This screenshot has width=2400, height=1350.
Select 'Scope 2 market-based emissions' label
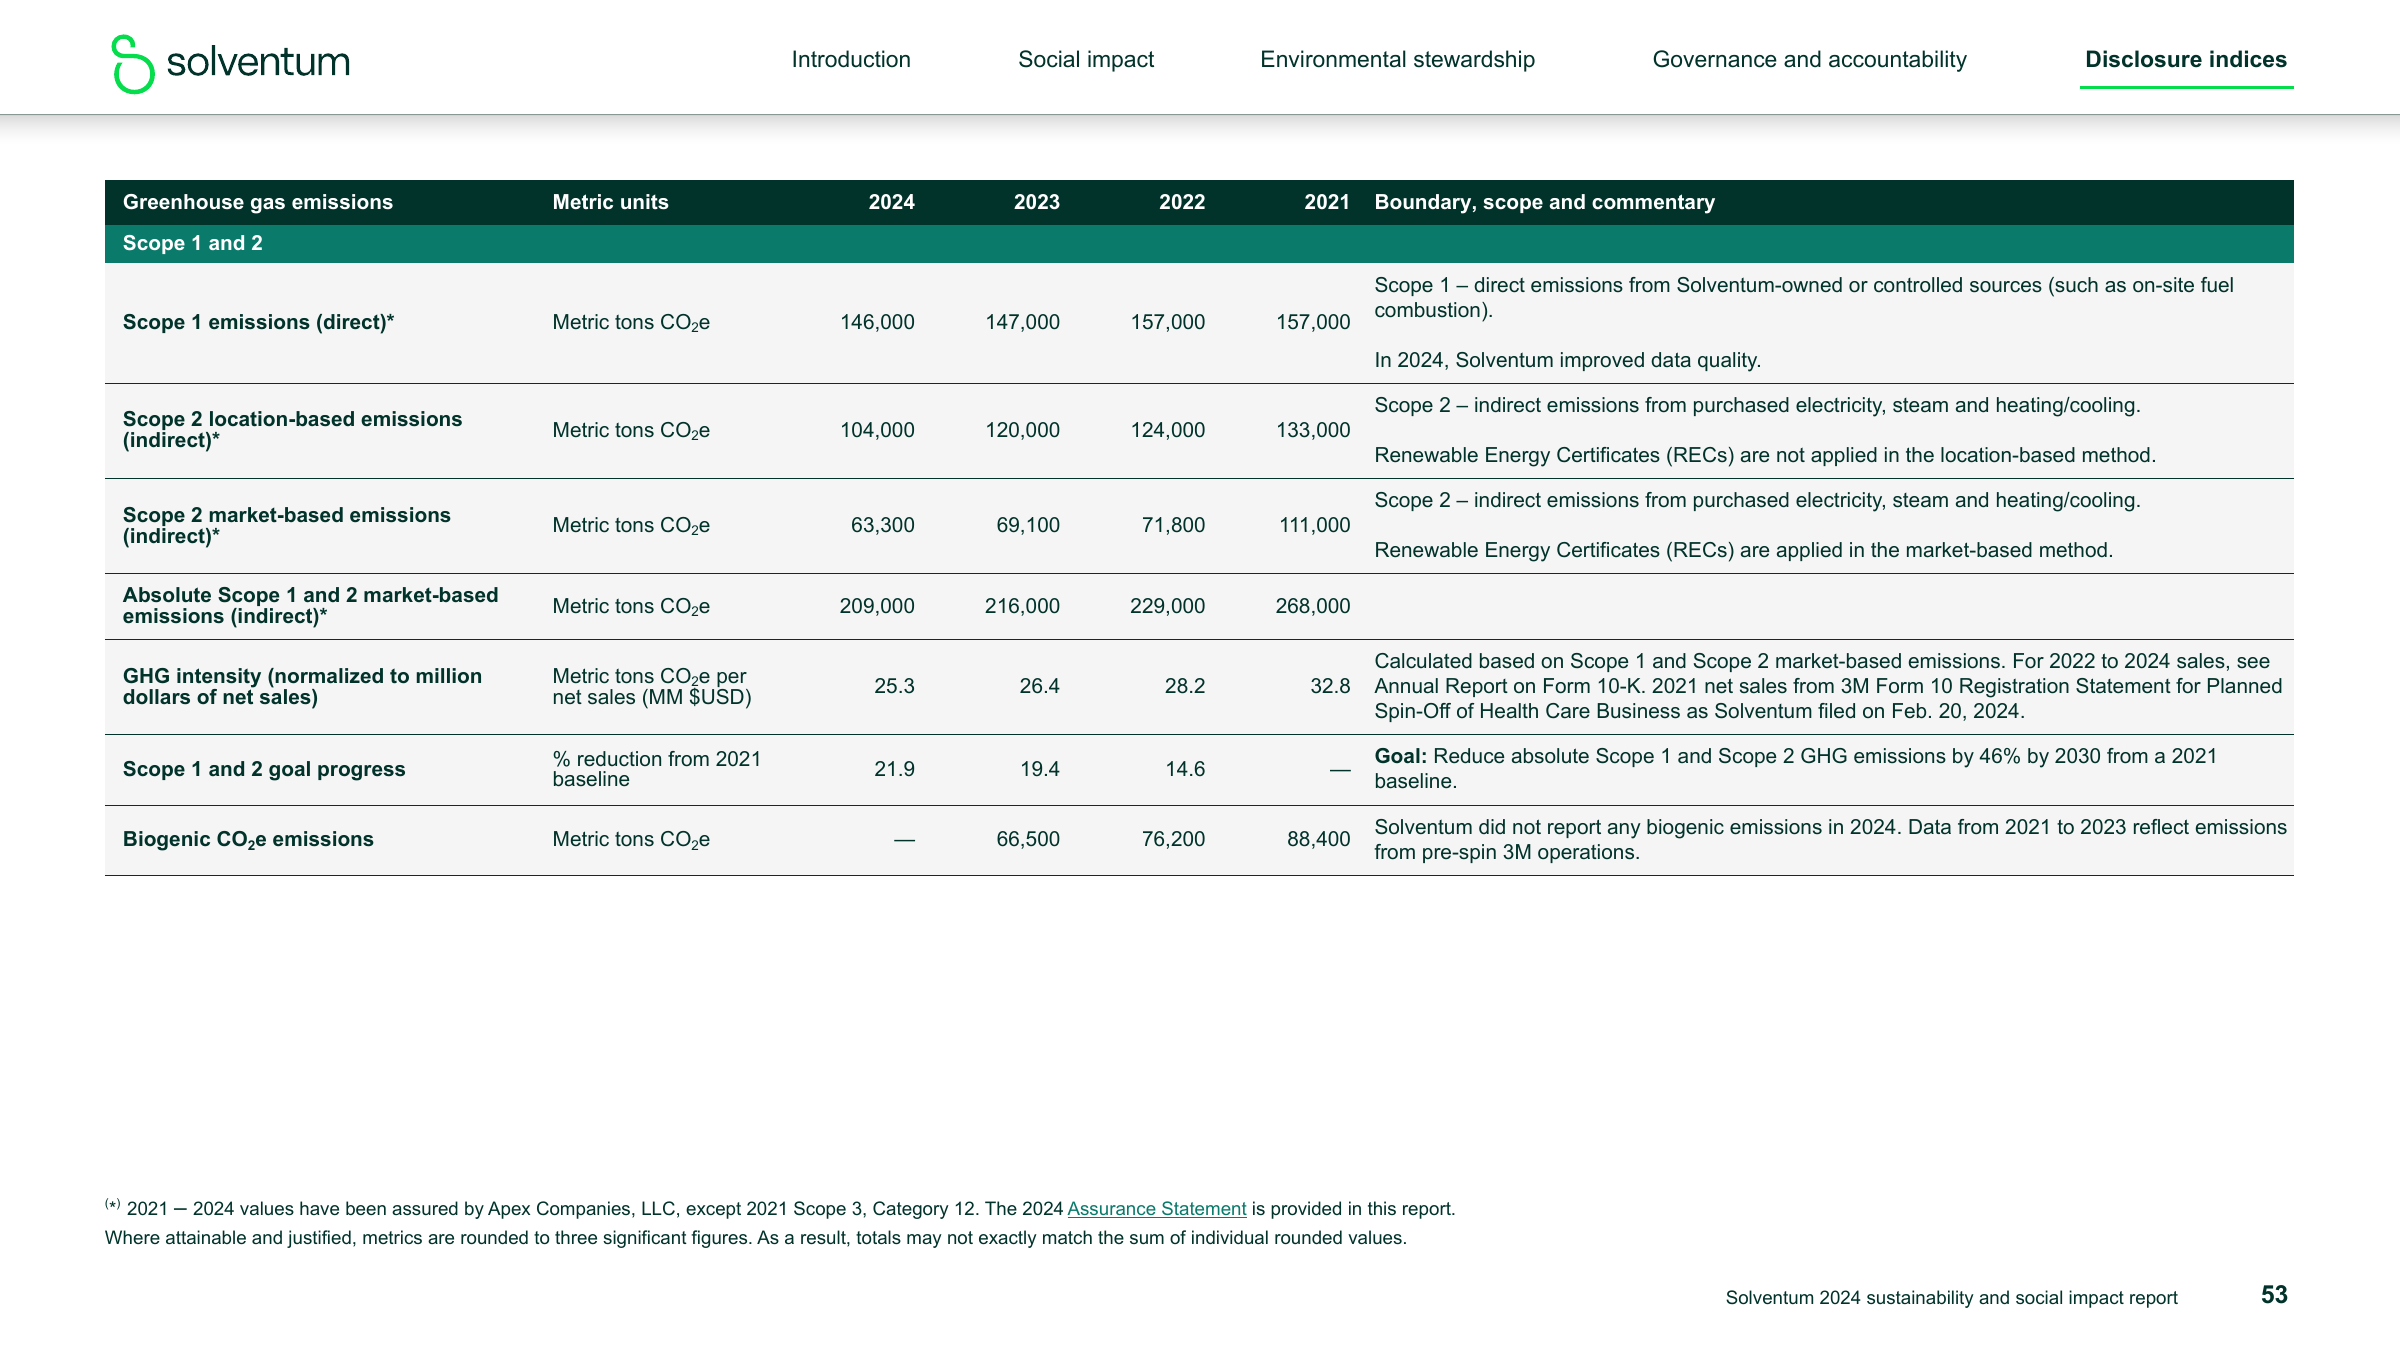coord(286,525)
